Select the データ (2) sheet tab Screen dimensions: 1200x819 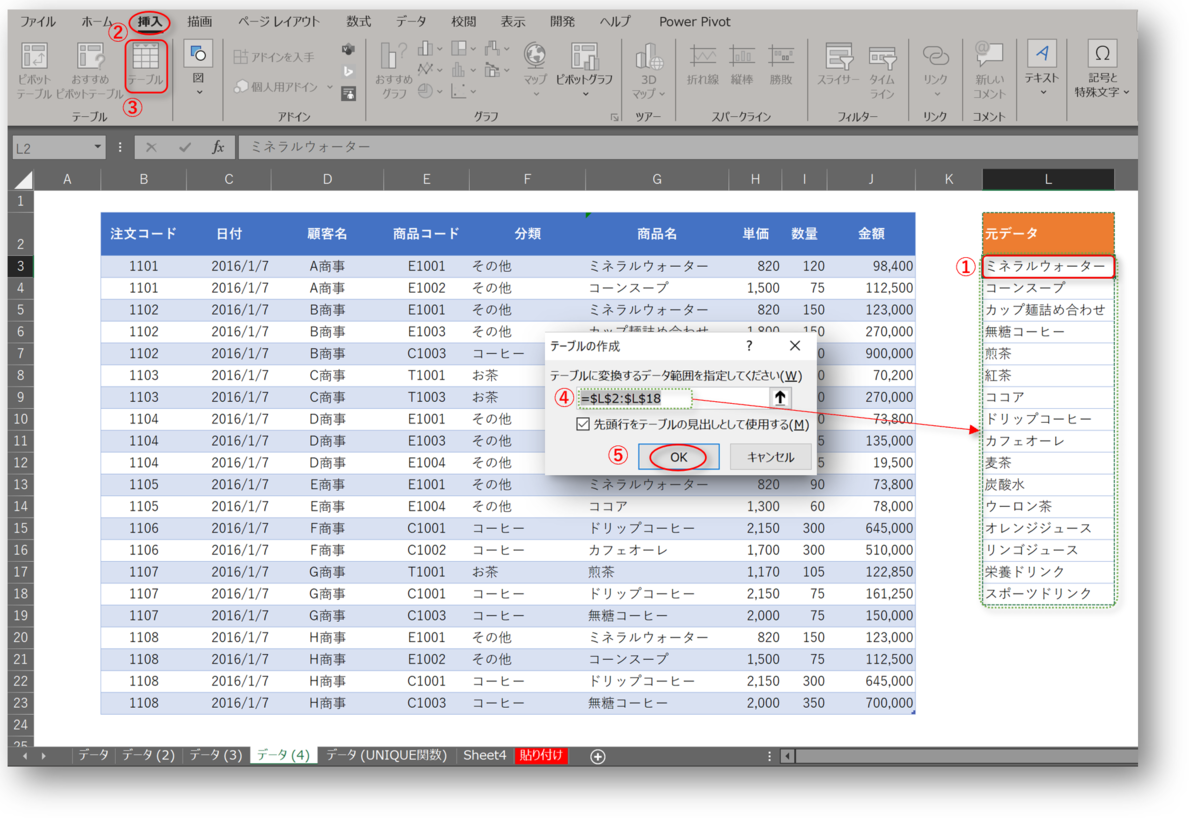(148, 756)
